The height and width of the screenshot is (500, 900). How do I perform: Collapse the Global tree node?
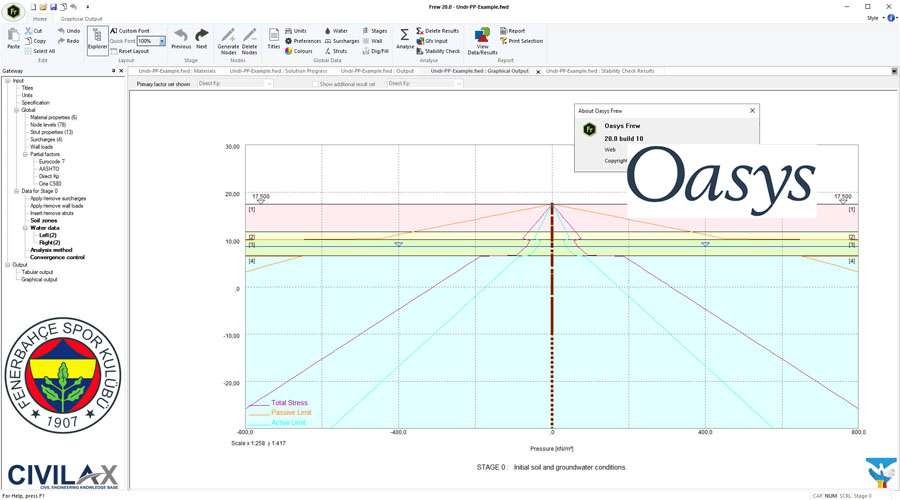[16, 110]
